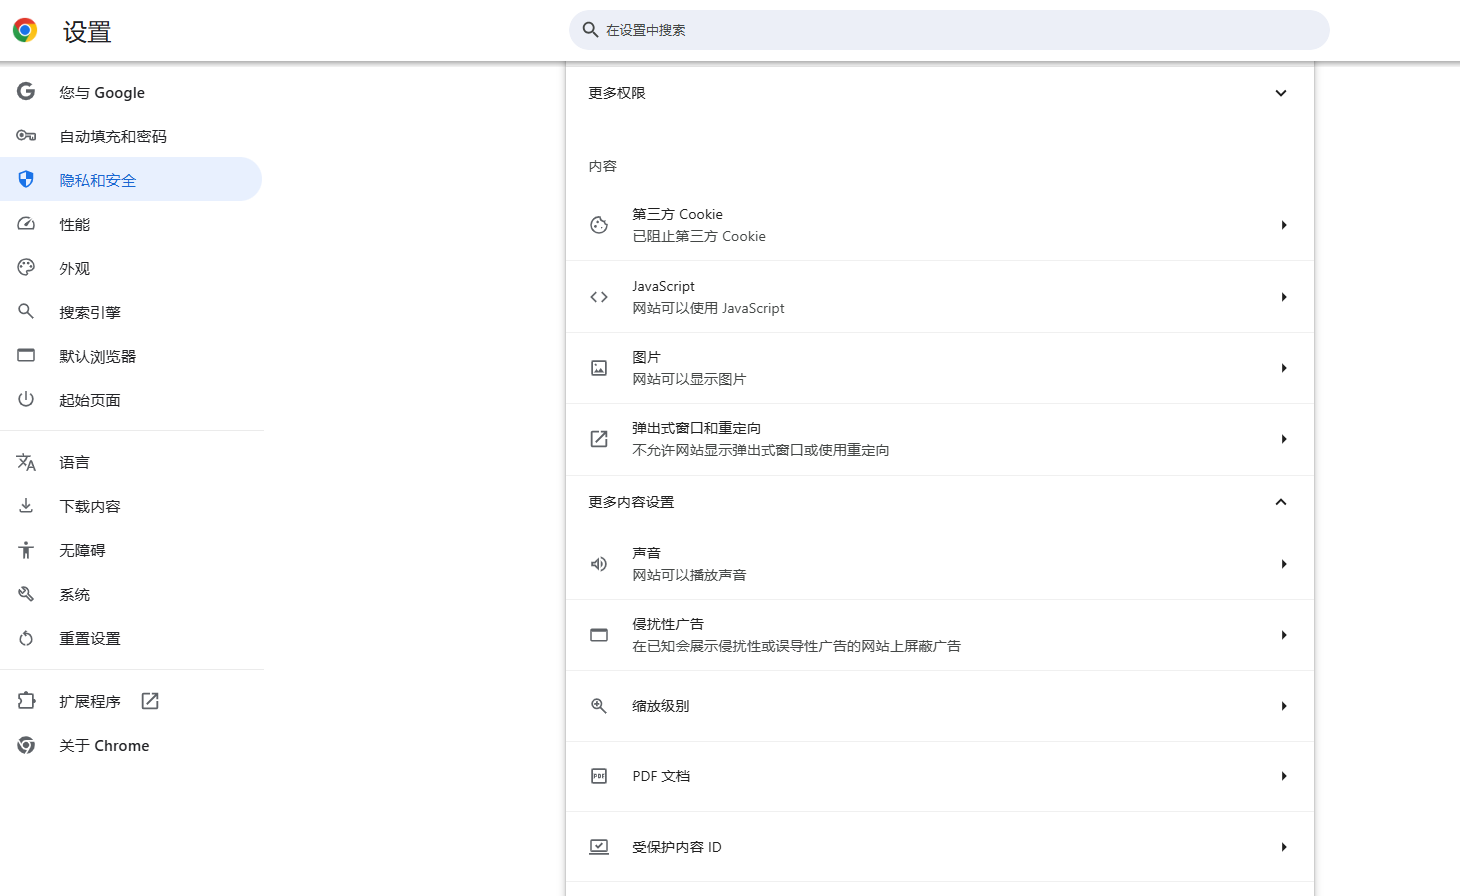Click the cookie icon in 第三方 Cookie row

pyautogui.click(x=599, y=225)
